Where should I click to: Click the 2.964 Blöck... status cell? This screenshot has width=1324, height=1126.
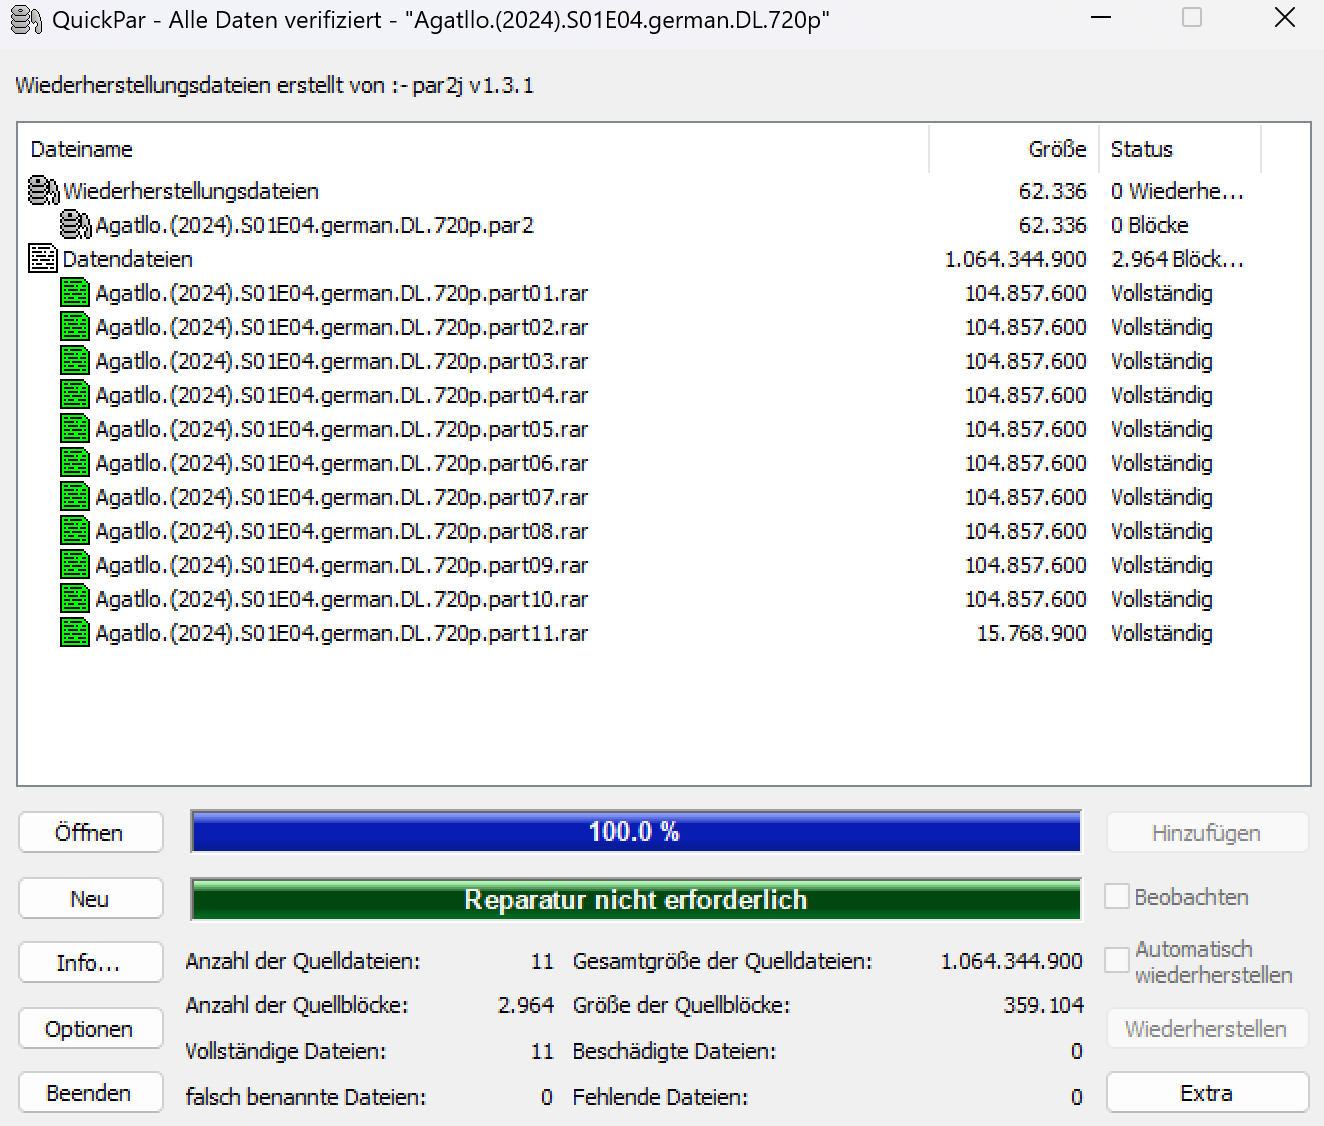click(1178, 259)
